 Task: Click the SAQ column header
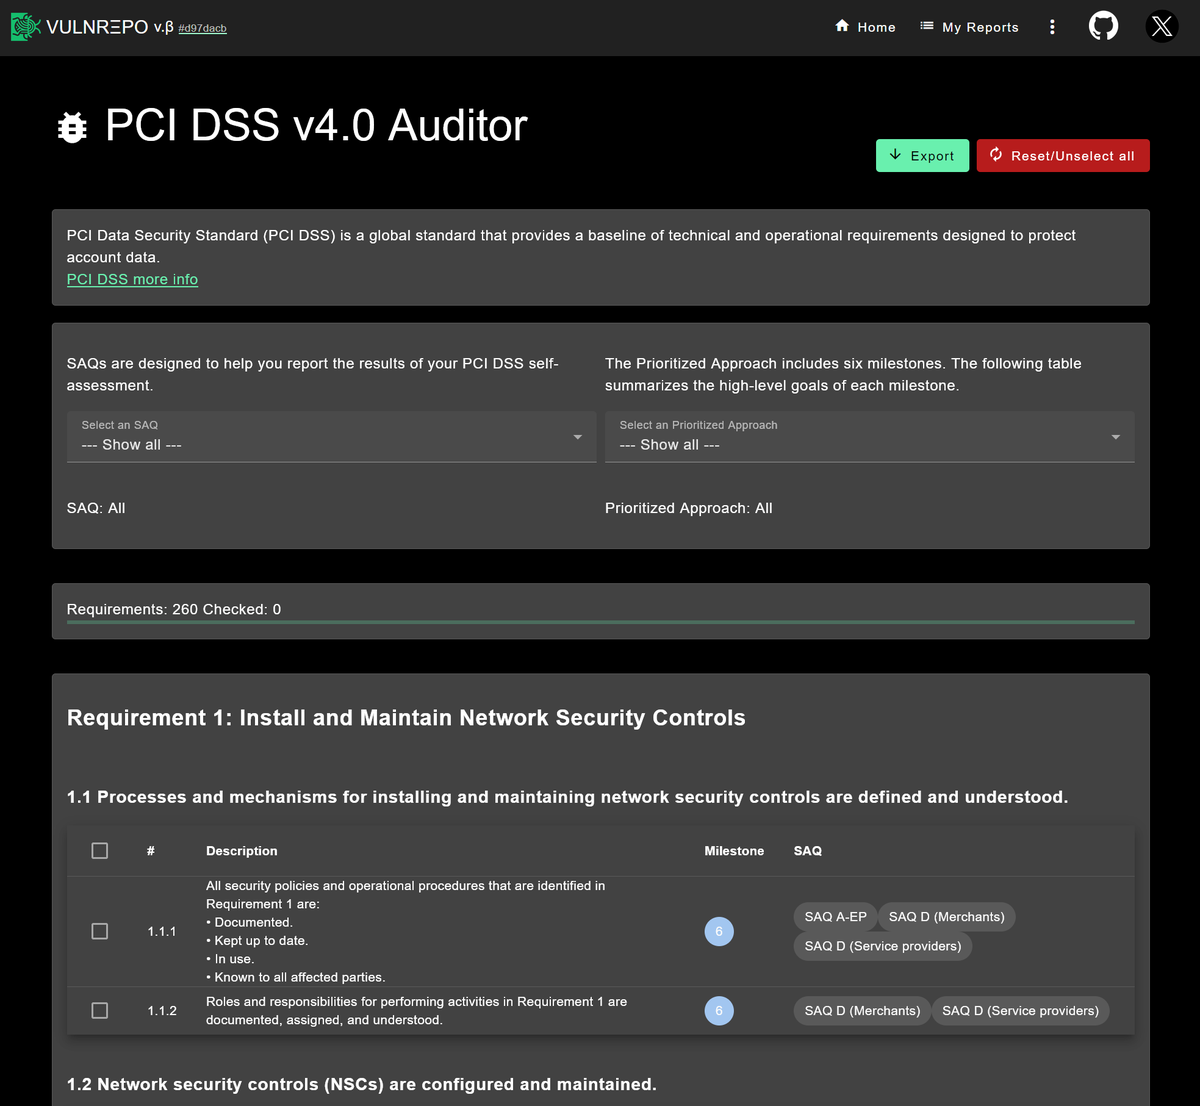click(x=808, y=851)
